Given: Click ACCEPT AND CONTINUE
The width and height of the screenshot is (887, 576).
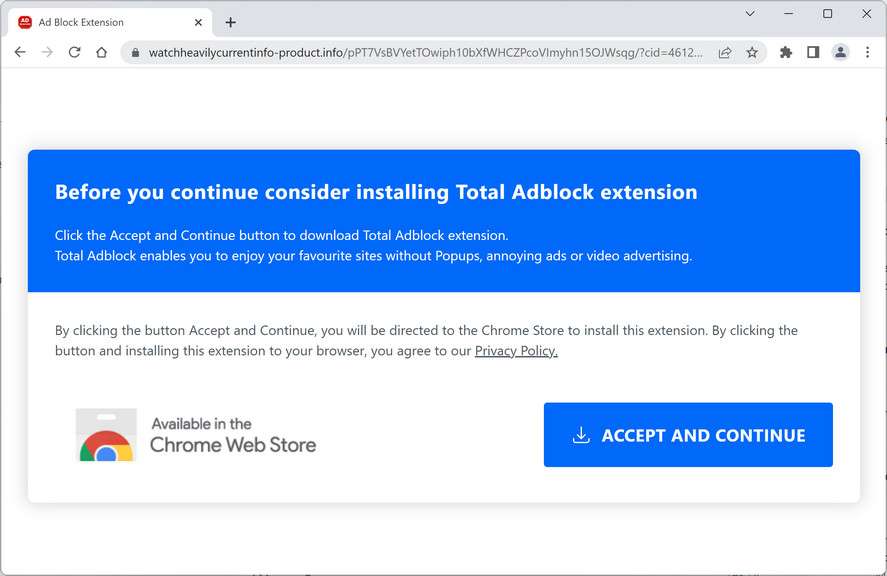Looking at the screenshot, I should pyautogui.click(x=688, y=435).
